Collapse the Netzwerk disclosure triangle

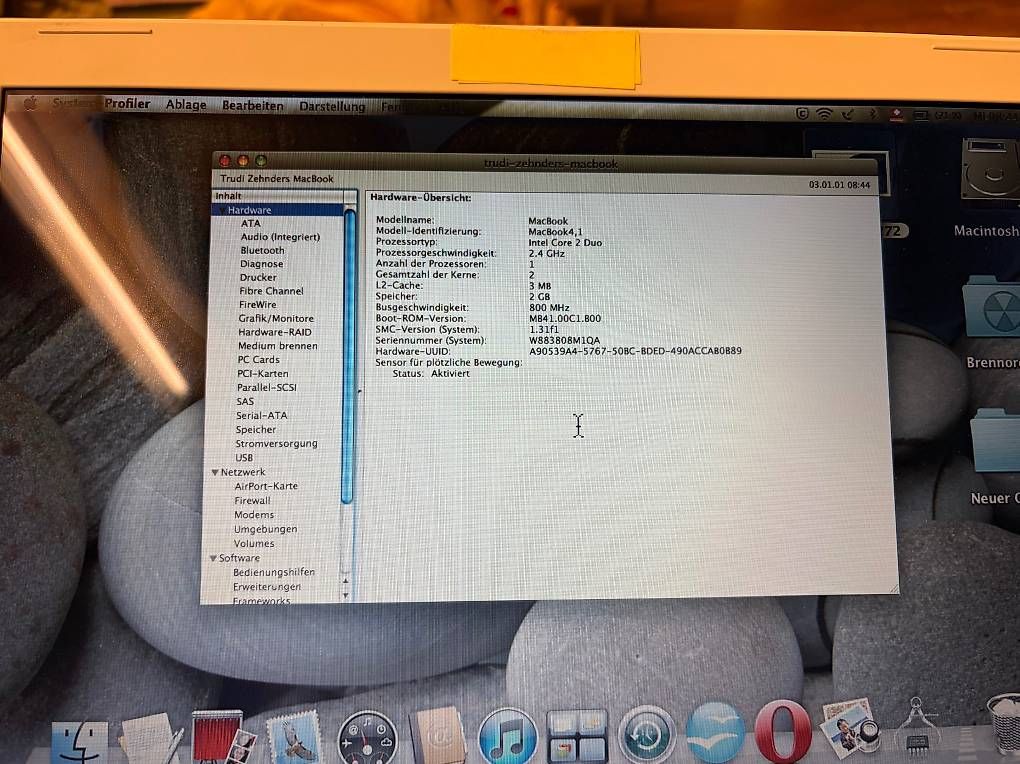(215, 472)
